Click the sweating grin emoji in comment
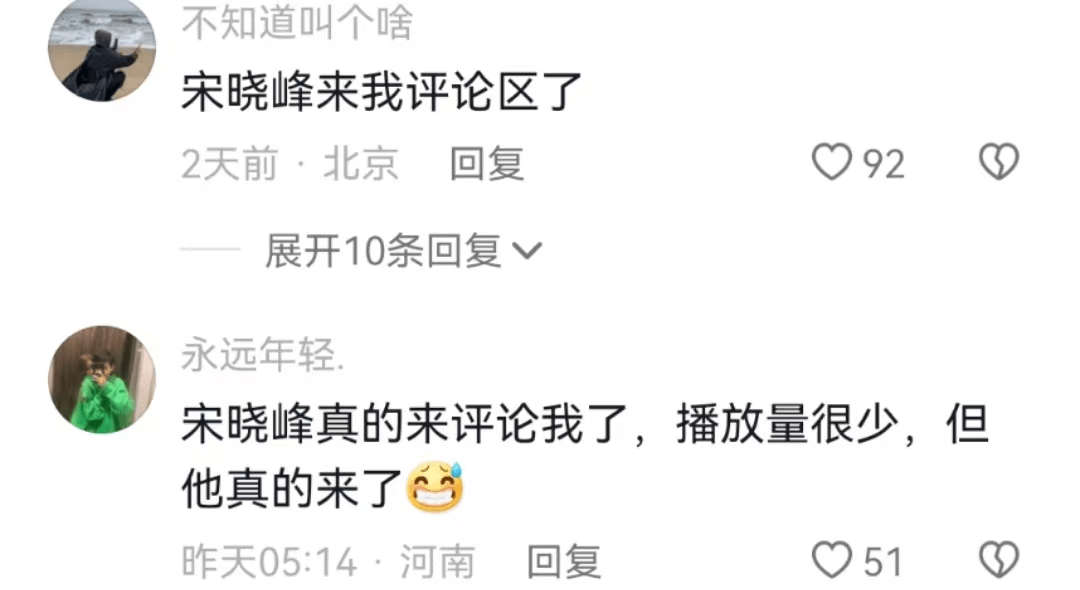 pos(435,487)
